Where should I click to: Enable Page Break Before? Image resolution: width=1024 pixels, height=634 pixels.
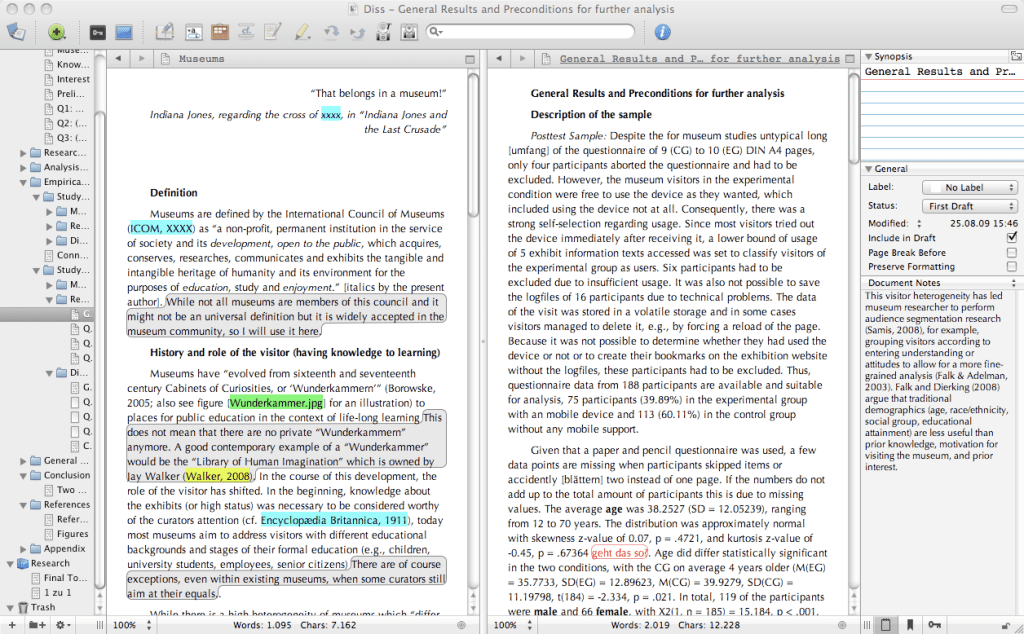pyautogui.click(x=1012, y=253)
